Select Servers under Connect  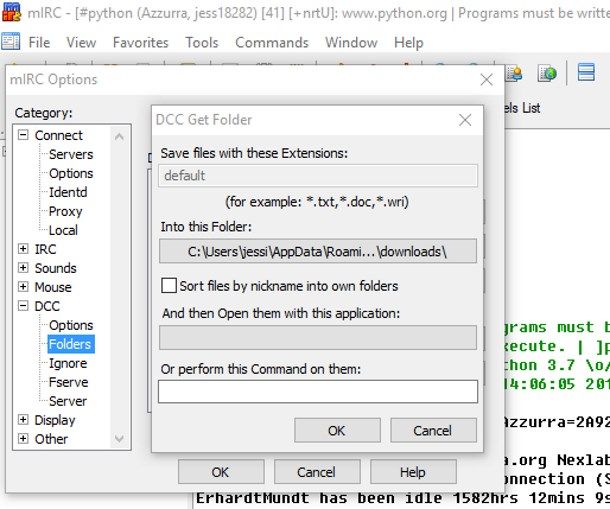click(x=71, y=154)
